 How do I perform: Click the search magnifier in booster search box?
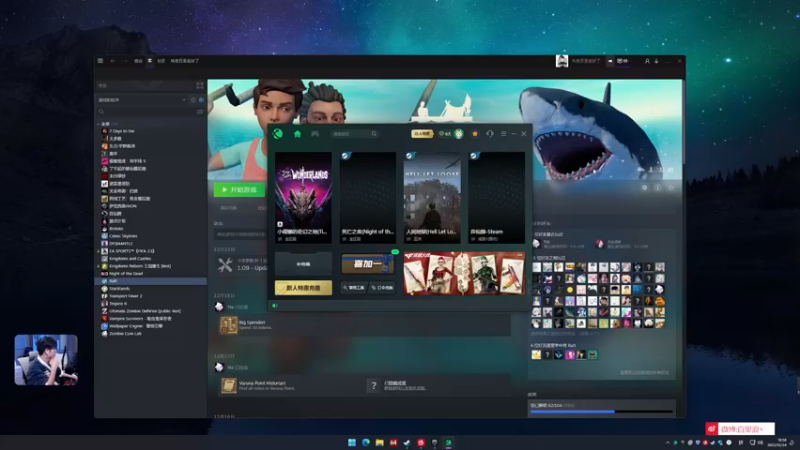pyautogui.click(x=374, y=134)
